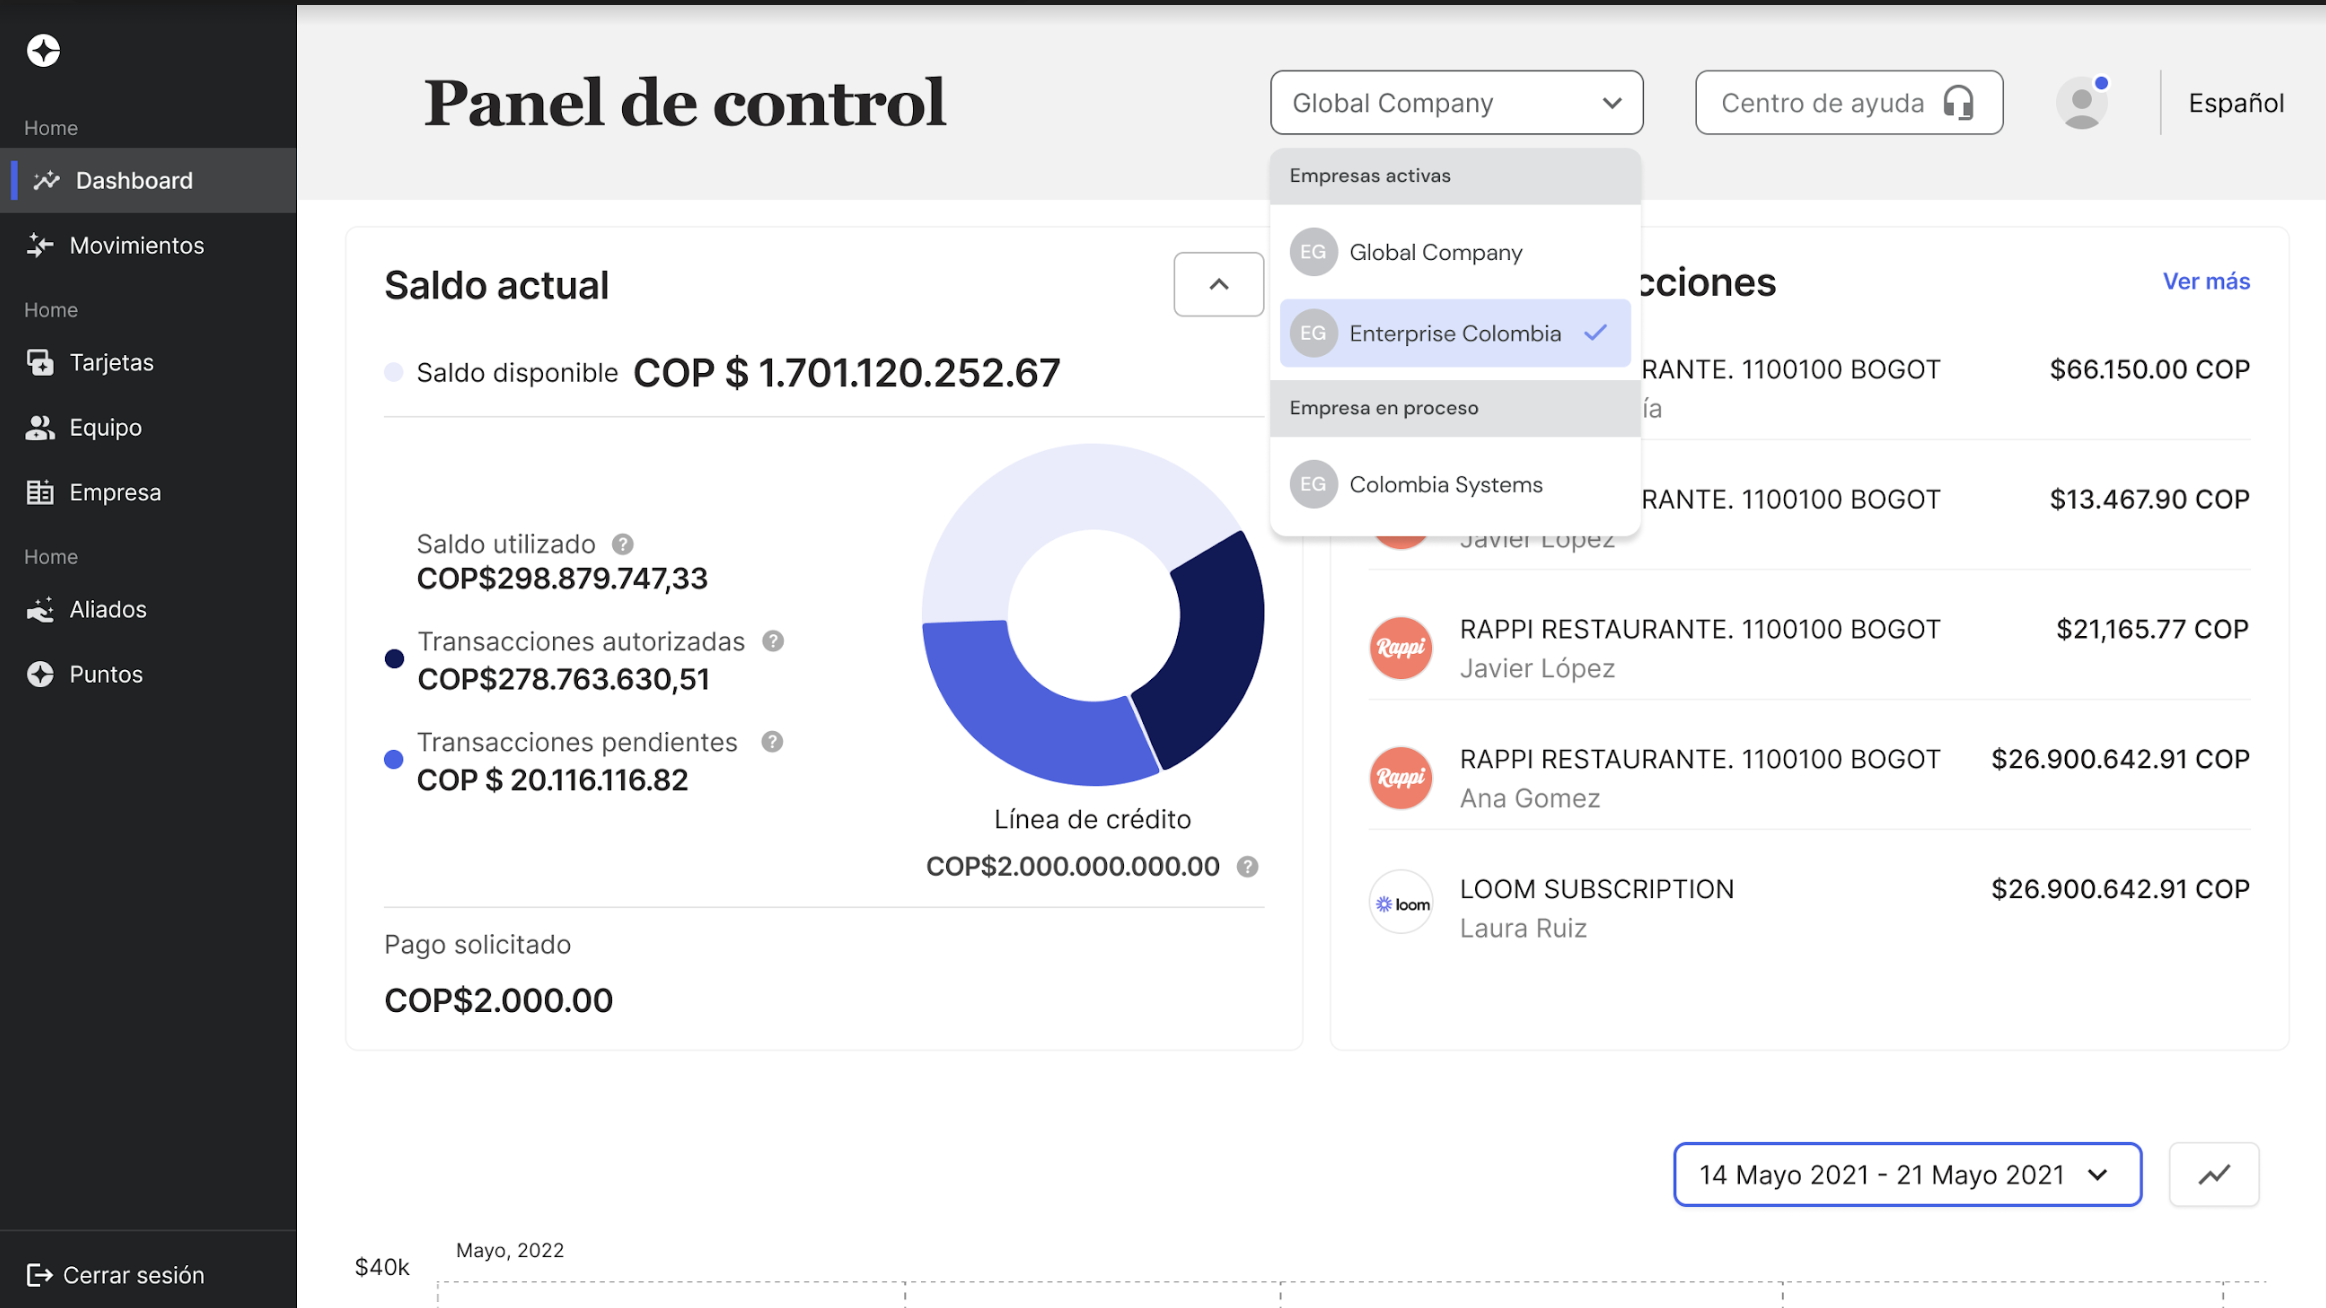Click the Puntos star icon
The height and width of the screenshot is (1308, 2326).
pyautogui.click(x=40, y=674)
